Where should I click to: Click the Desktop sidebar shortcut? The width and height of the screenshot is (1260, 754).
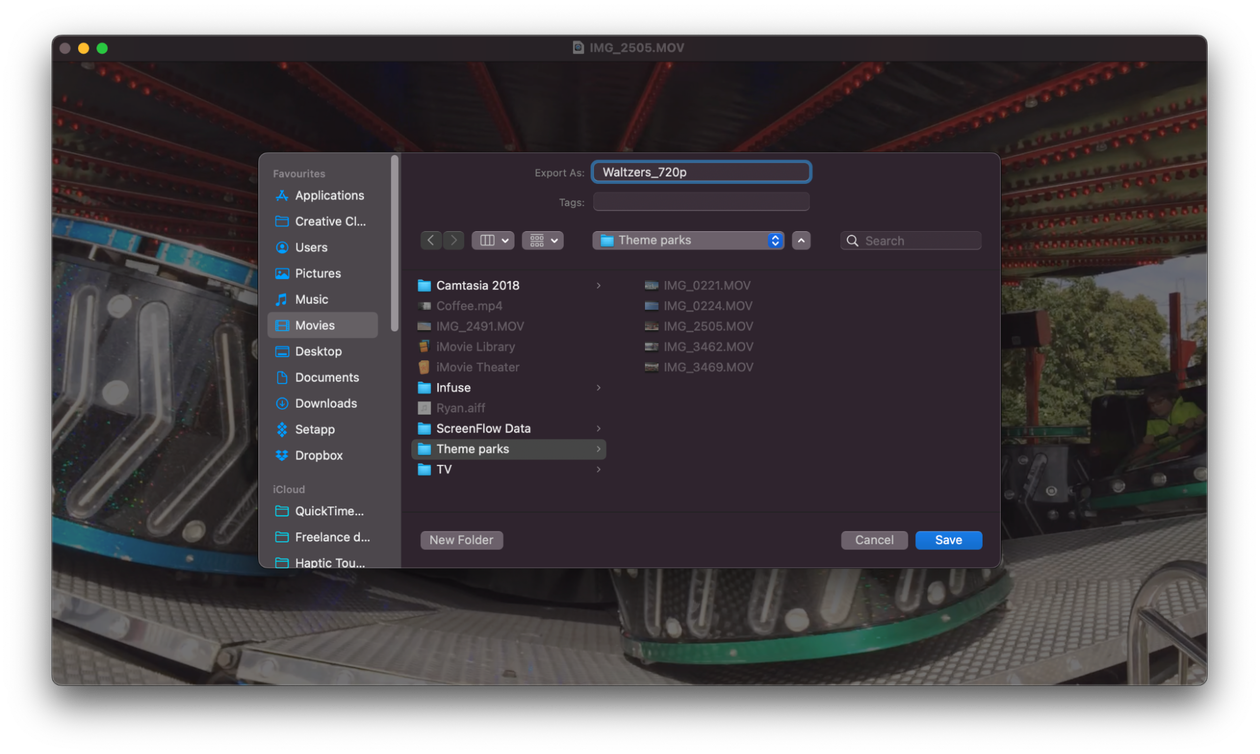(318, 352)
